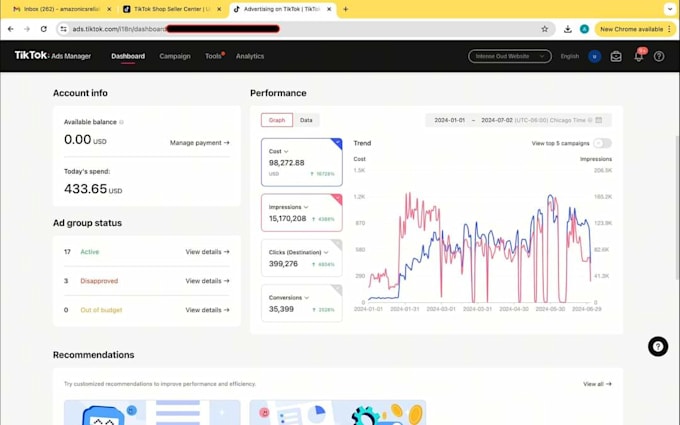Switch to TikTok Shop Seller Center tab

point(171,9)
